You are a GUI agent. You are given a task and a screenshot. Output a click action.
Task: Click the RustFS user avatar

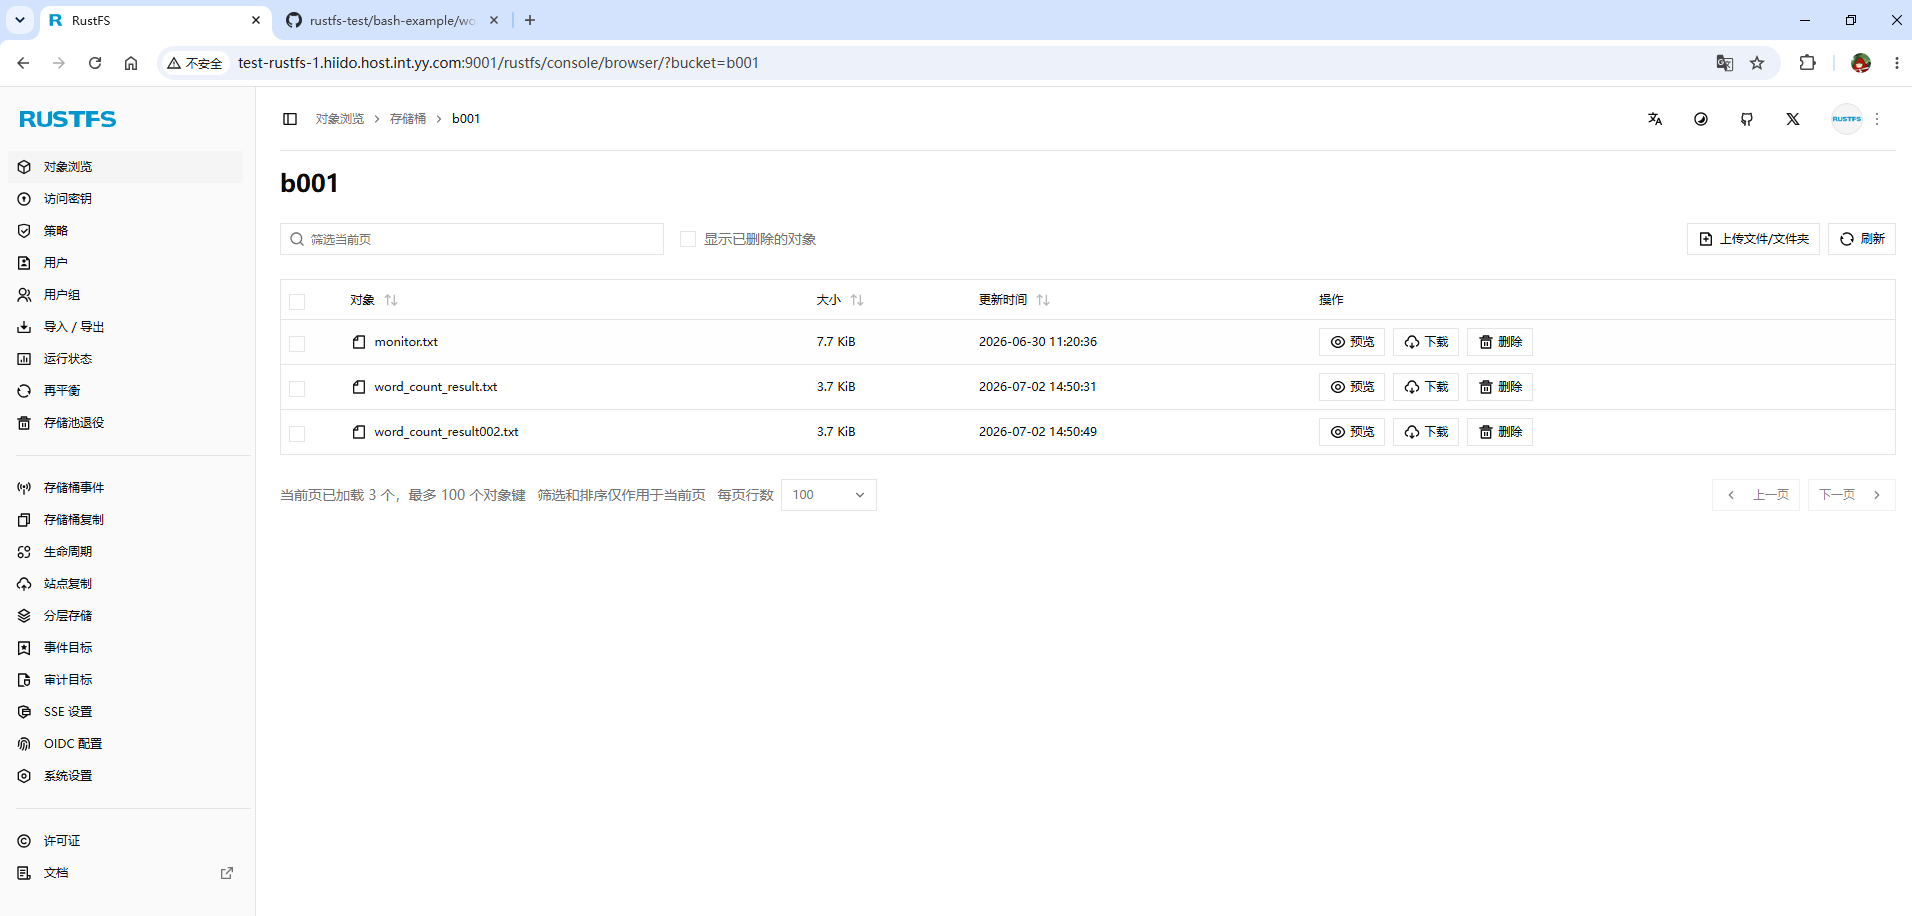[1846, 119]
